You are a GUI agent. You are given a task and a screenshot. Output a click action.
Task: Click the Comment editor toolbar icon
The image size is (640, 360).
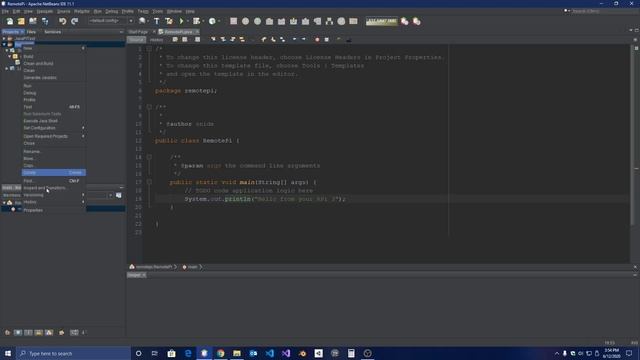(338, 40)
